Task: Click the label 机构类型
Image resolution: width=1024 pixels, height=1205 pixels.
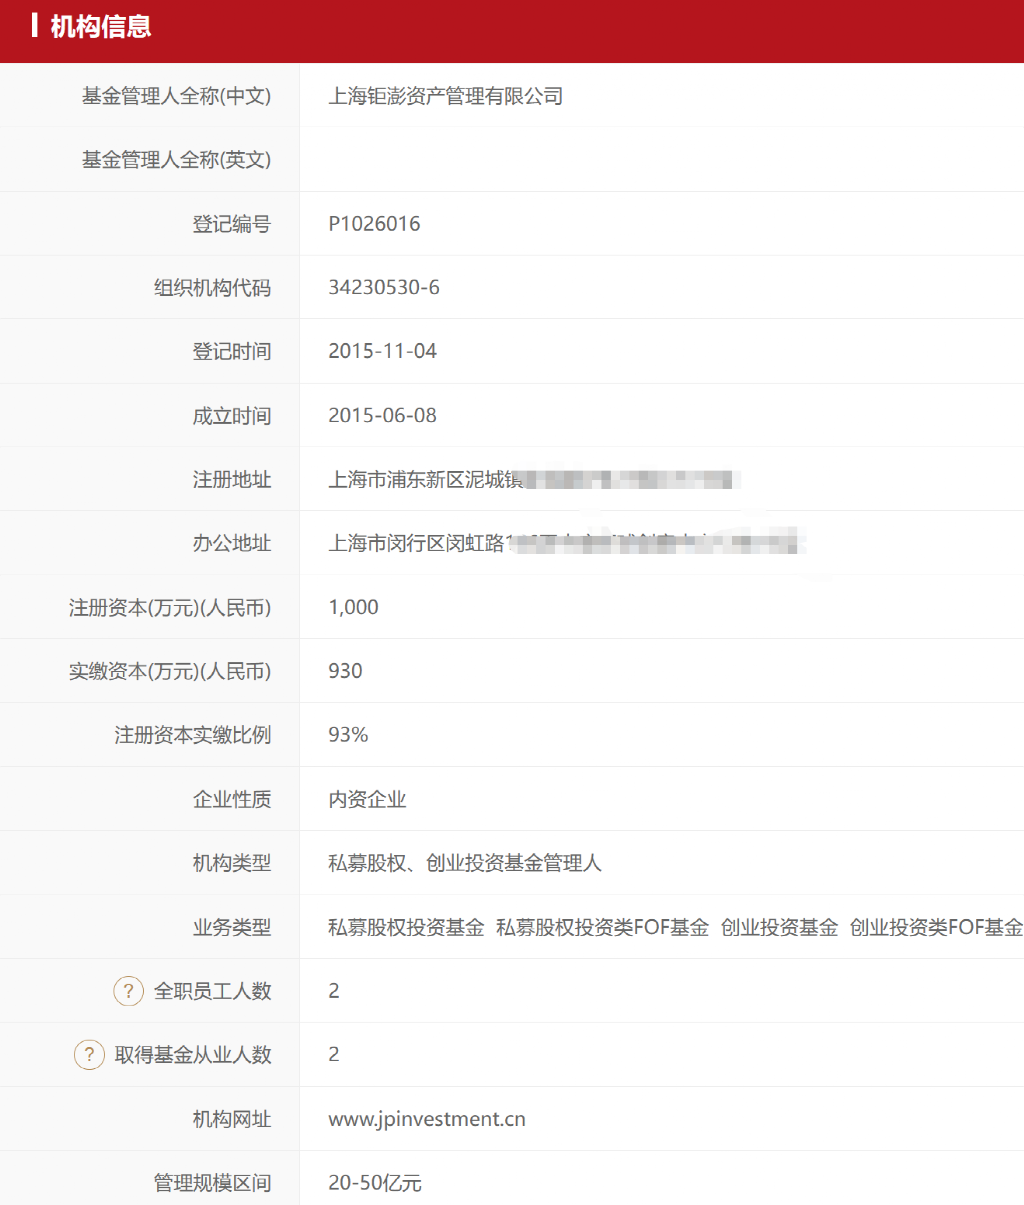Action: click(232, 863)
